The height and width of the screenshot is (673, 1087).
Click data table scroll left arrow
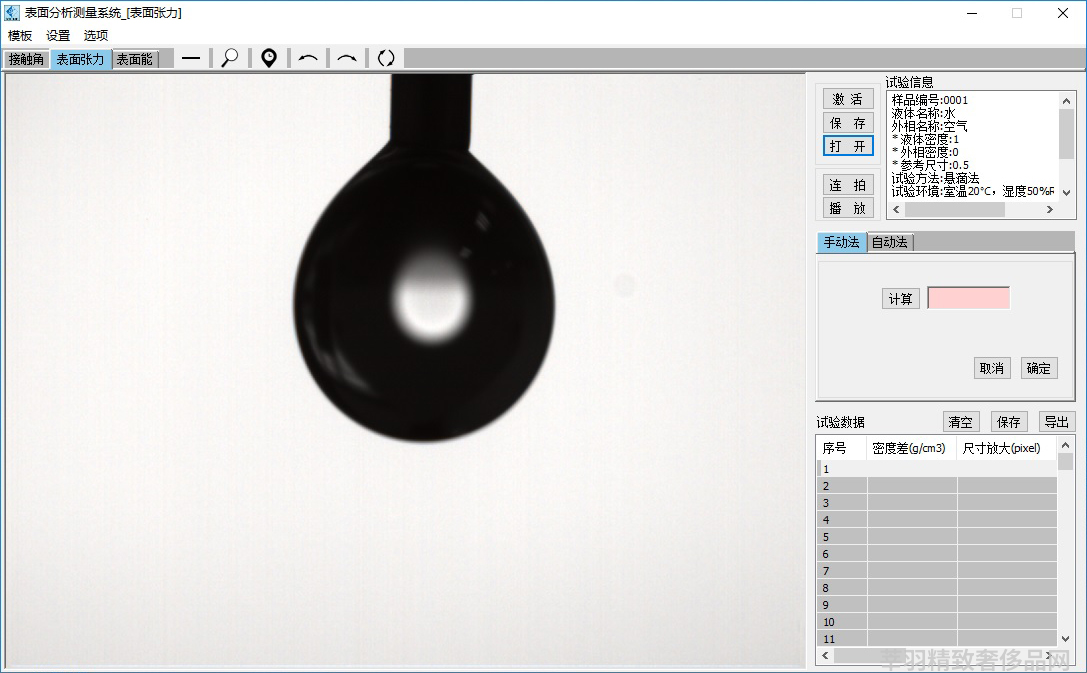825,655
